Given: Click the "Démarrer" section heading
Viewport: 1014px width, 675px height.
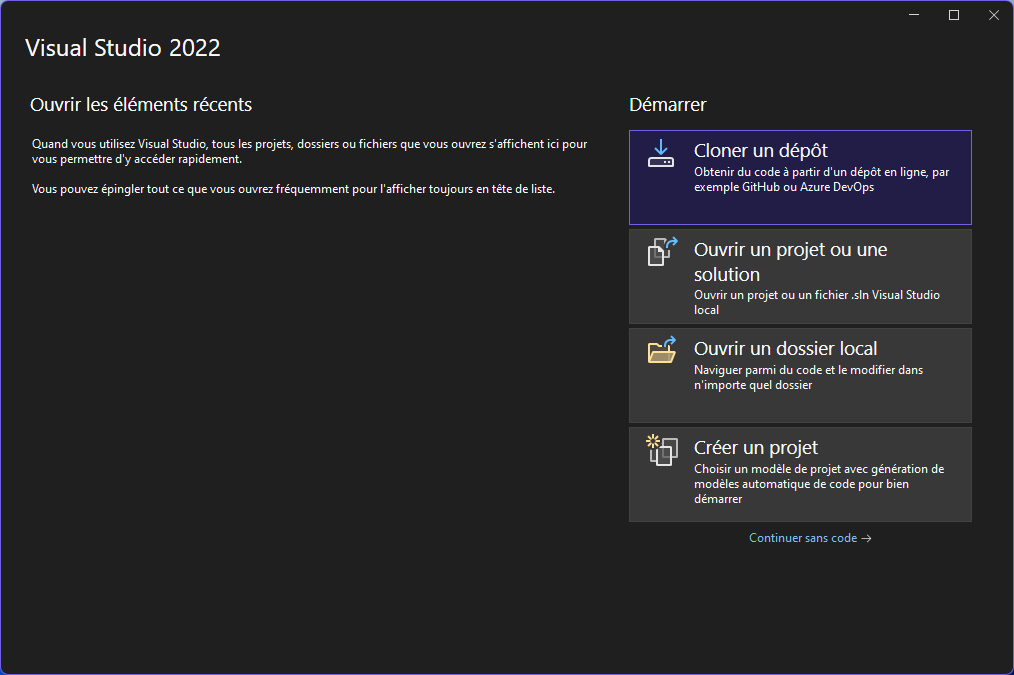Looking at the screenshot, I should 667,105.
